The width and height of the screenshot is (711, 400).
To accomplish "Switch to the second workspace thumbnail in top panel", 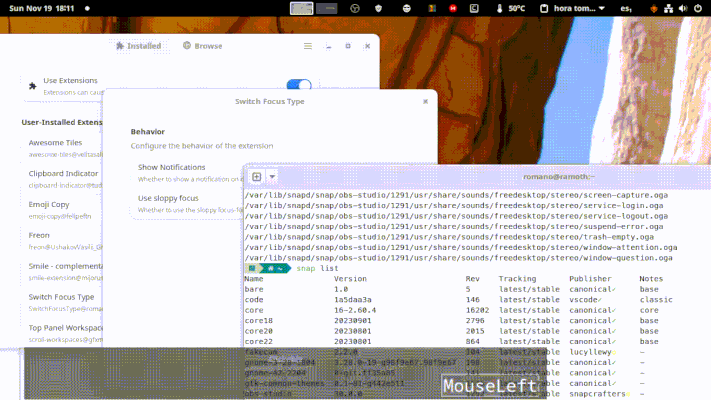I will click(x=326, y=8).
